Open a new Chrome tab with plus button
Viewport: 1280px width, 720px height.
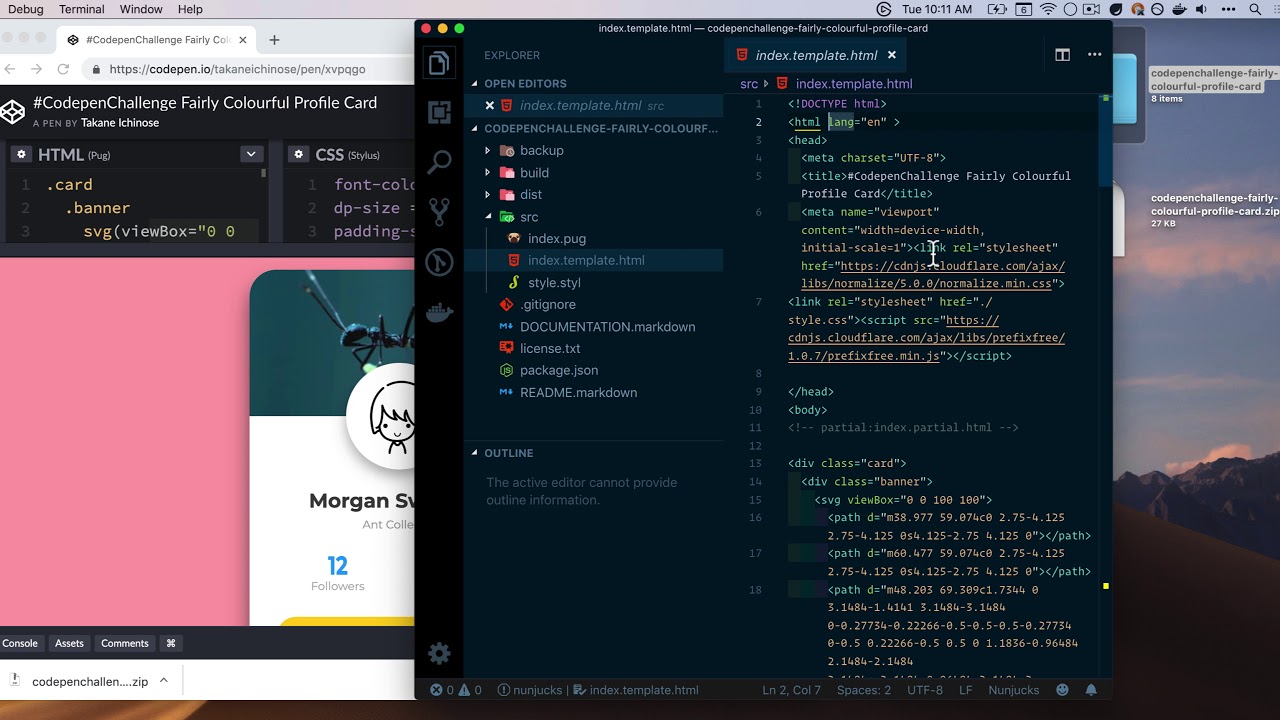point(274,40)
